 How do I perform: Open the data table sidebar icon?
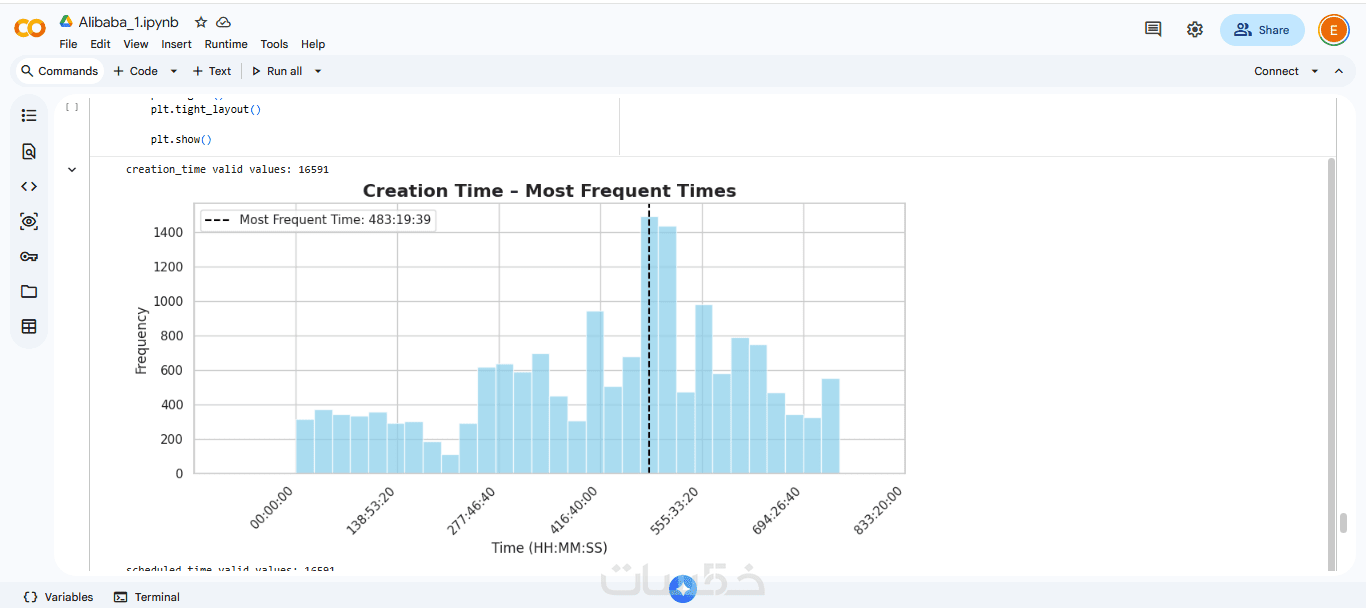(x=29, y=326)
